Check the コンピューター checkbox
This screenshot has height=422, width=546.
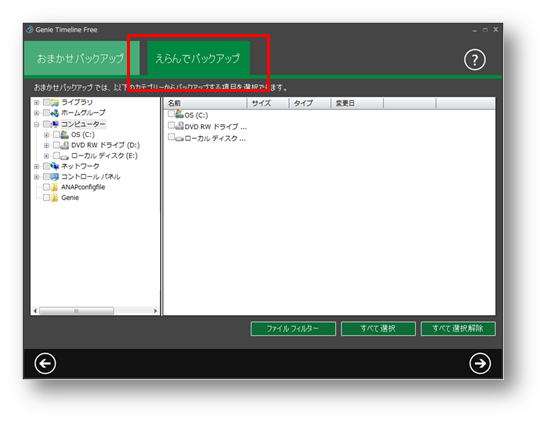pos(47,124)
